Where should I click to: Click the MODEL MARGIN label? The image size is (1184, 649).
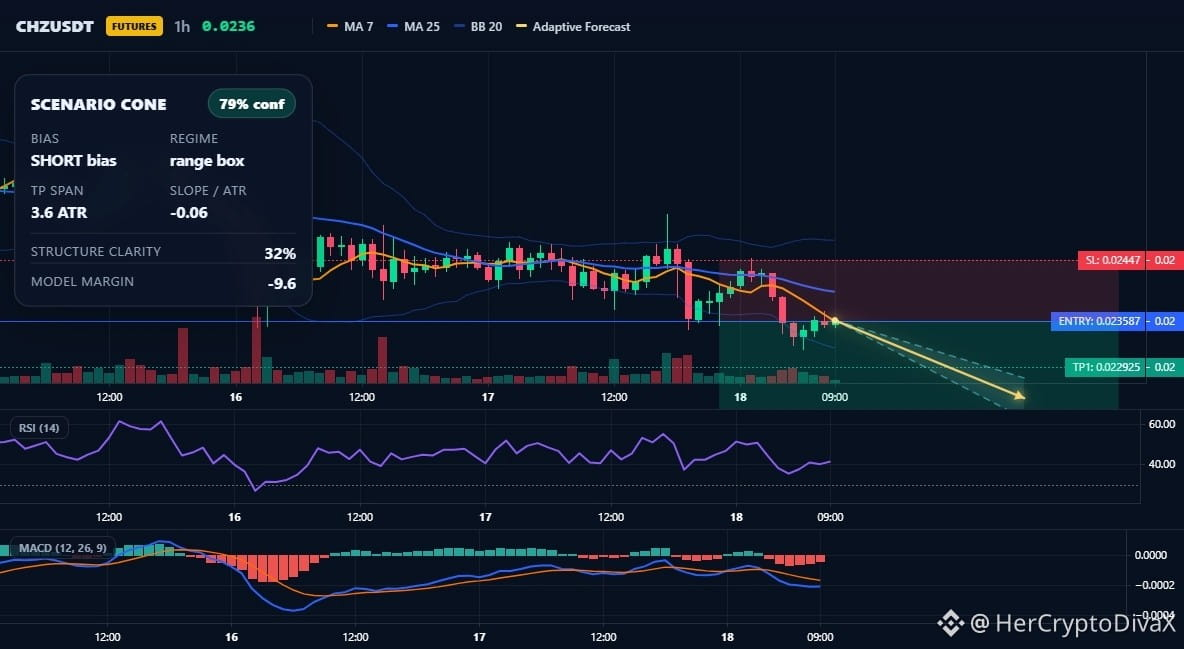pos(82,282)
